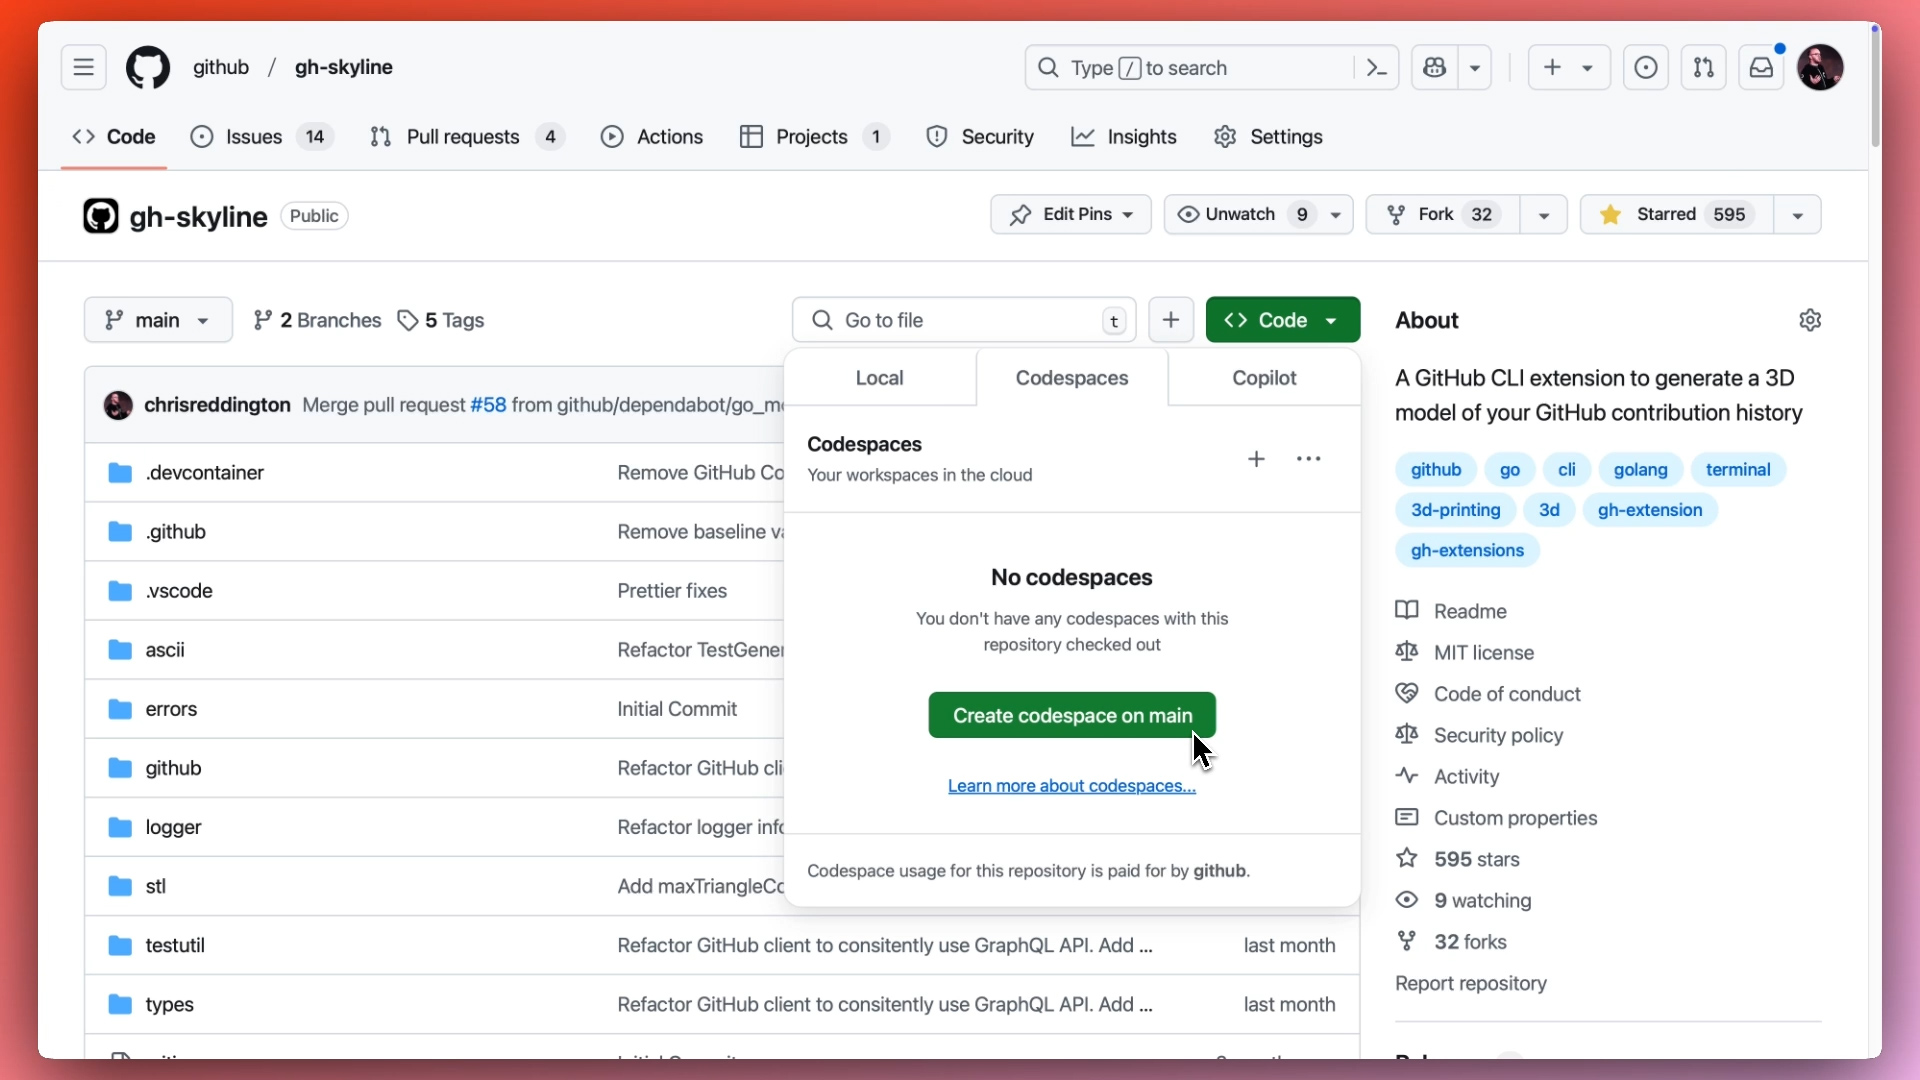The image size is (1920, 1080).
Task: Open the GitHub homepage via the logo
Action: [x=147, y=67]
